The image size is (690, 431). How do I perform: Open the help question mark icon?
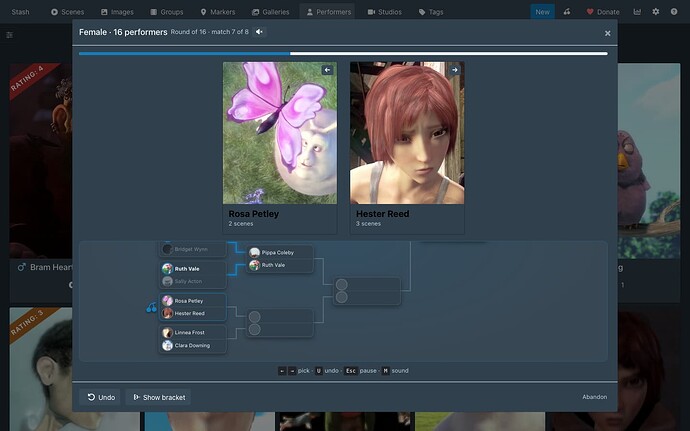[x=674, y=12]
